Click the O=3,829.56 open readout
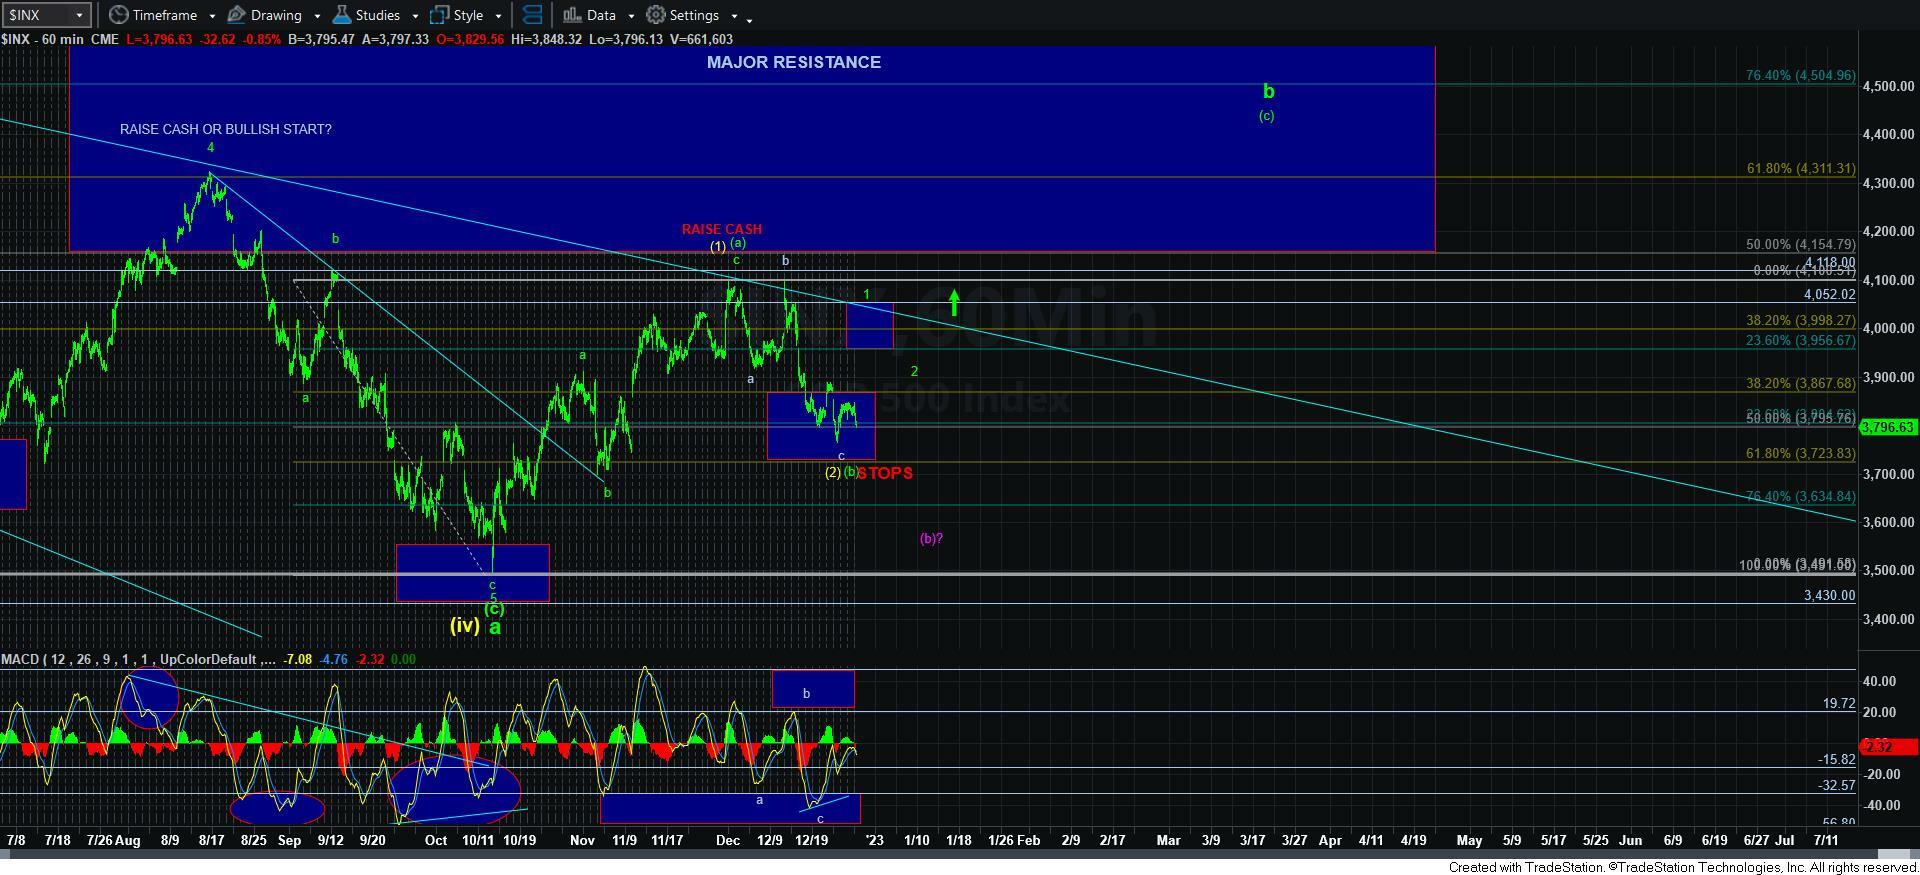 coord(470,39)
